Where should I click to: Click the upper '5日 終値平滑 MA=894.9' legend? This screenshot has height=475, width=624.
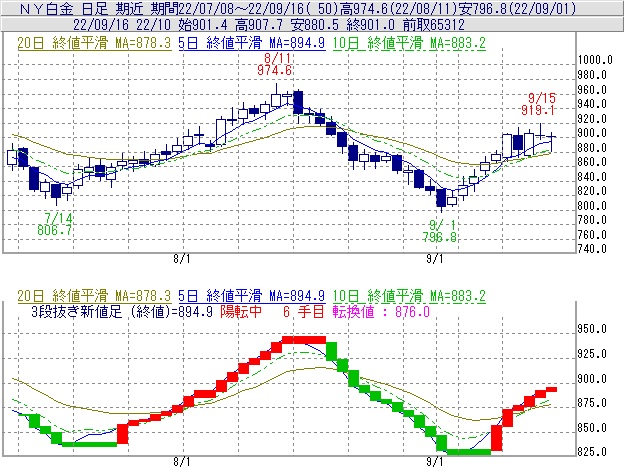252,43
